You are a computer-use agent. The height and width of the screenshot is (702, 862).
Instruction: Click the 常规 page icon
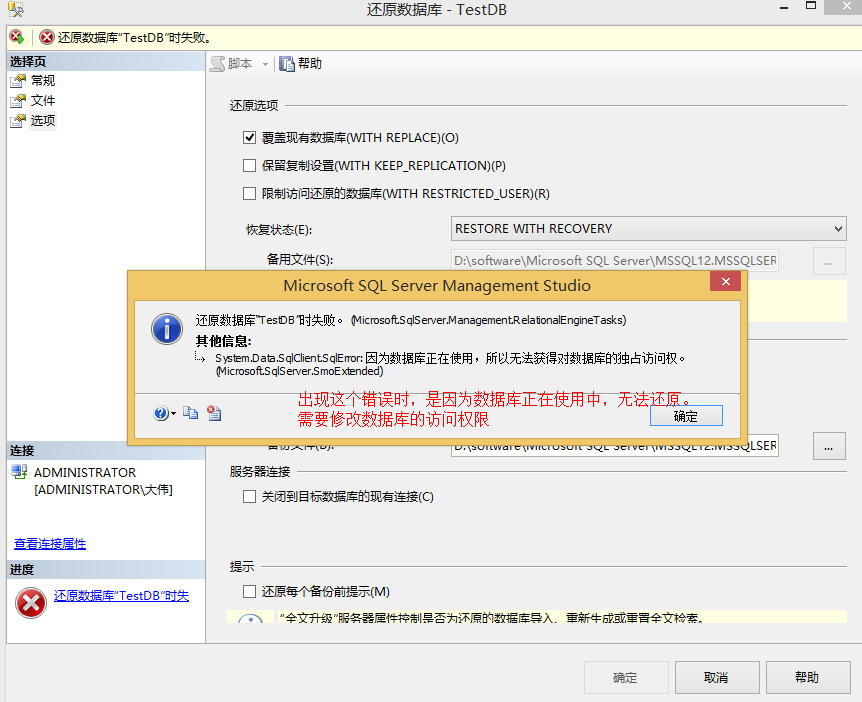[18, 81]
